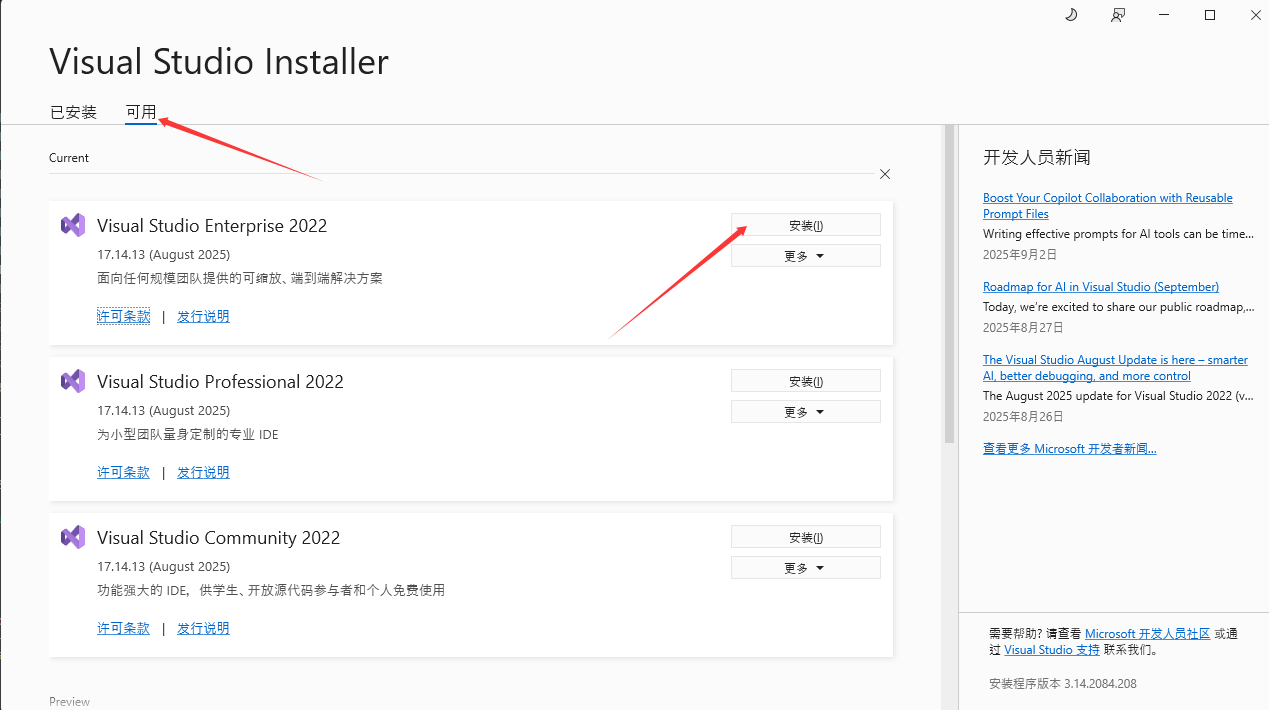Click the 2025年8月27日 news date
This screenshot has height=710, width=1269.
pos(1023,328)
